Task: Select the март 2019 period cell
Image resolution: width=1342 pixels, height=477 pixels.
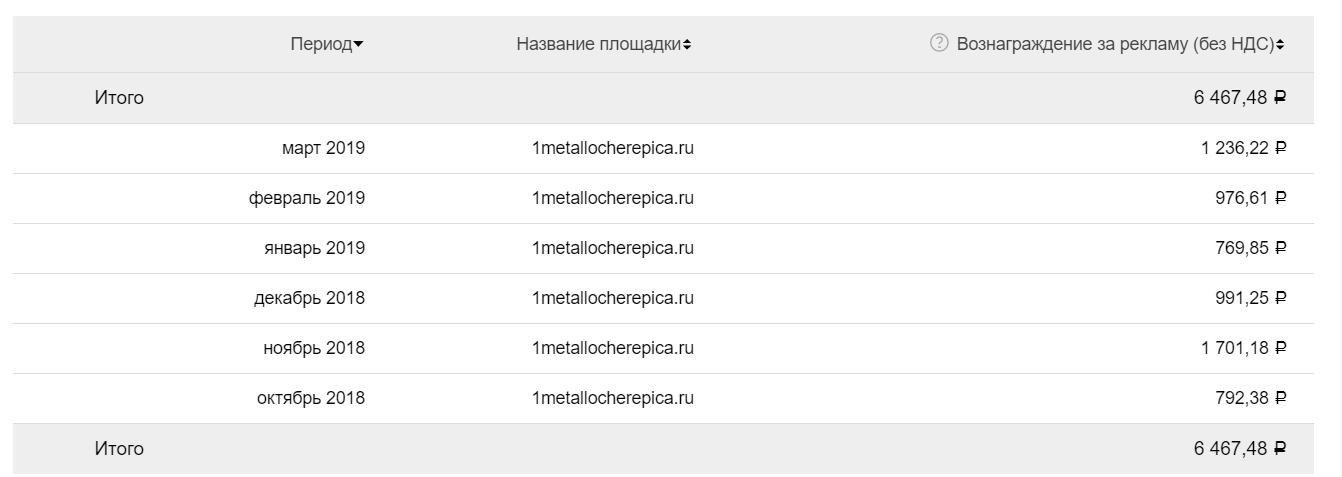Action: pyautogui.click(x=323, y=148)
